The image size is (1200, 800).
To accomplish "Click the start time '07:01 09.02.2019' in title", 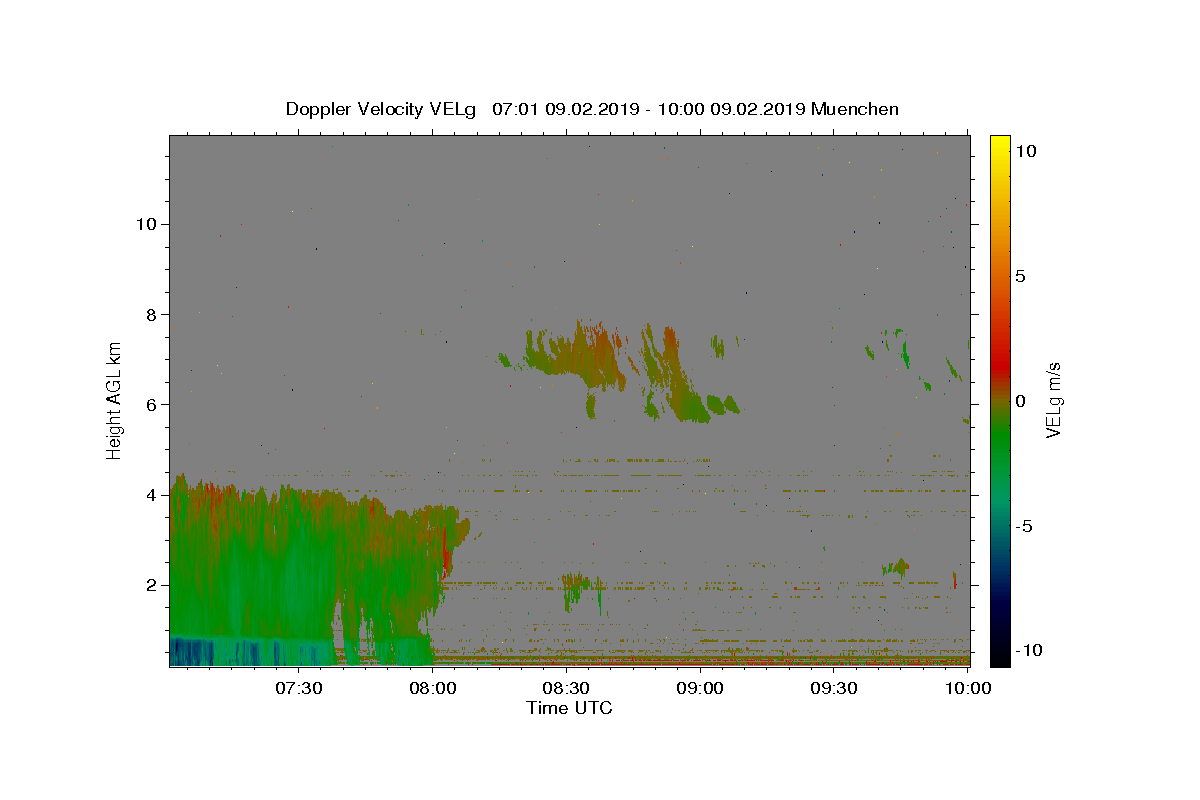I will 566,109.
